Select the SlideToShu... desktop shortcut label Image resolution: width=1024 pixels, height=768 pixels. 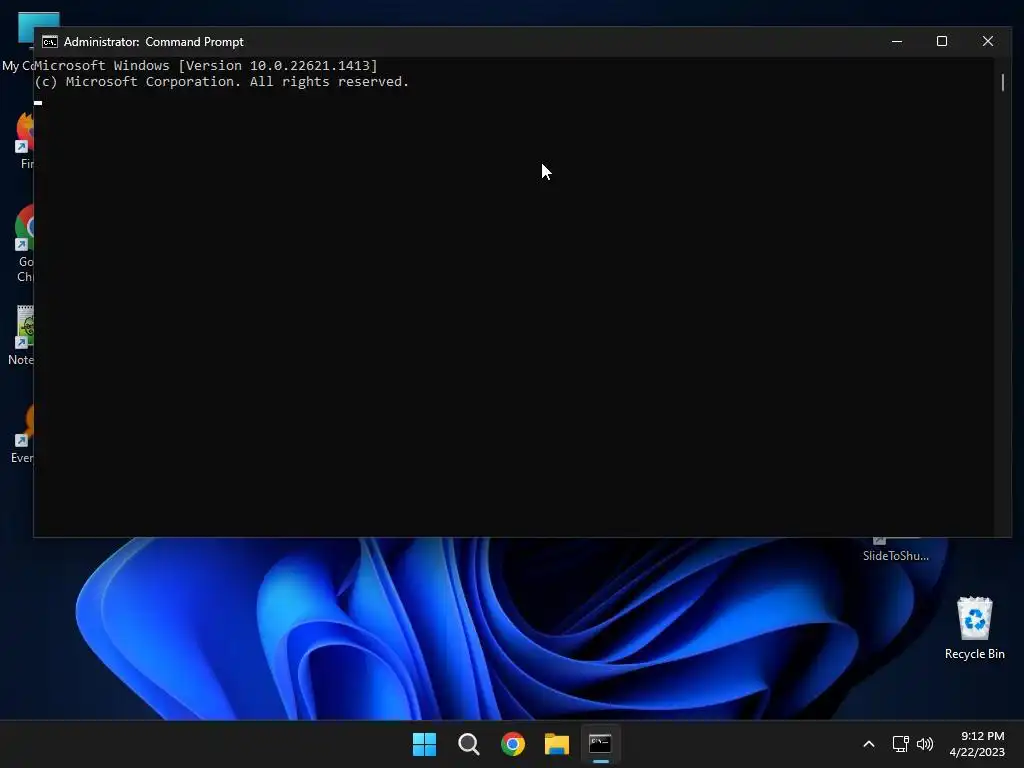click(x=895, y=556)
